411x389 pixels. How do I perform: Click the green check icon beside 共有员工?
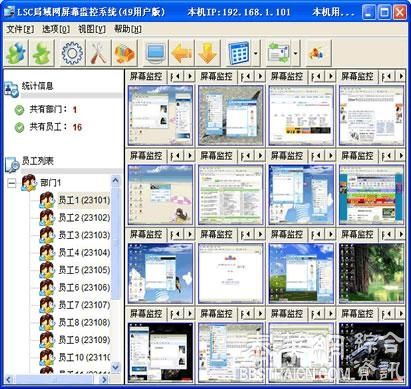click(x=19, y=127)
